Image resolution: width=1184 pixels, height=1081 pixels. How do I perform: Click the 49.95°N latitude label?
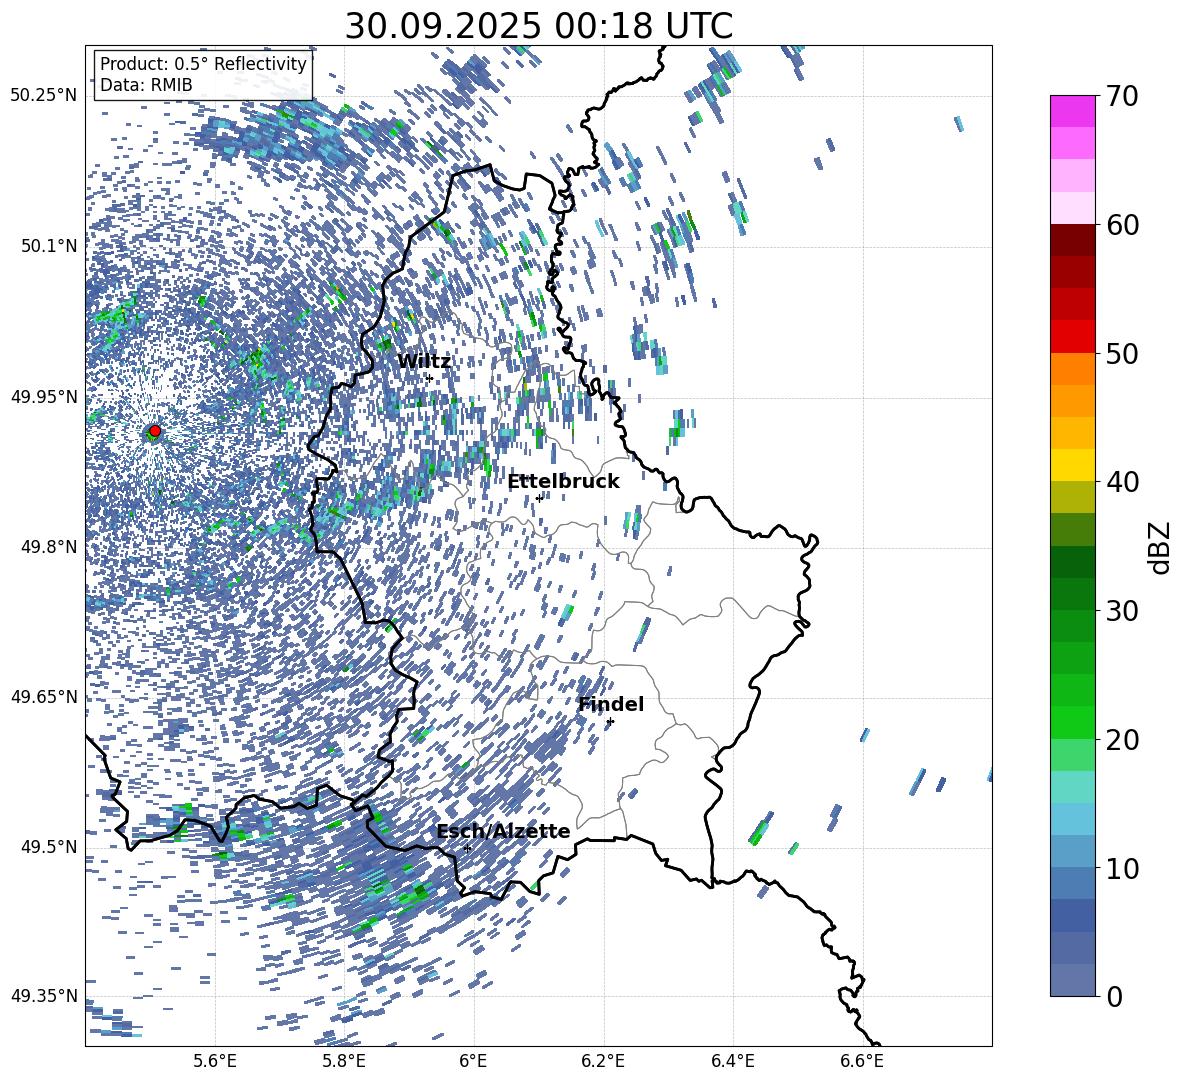(44, 397)
